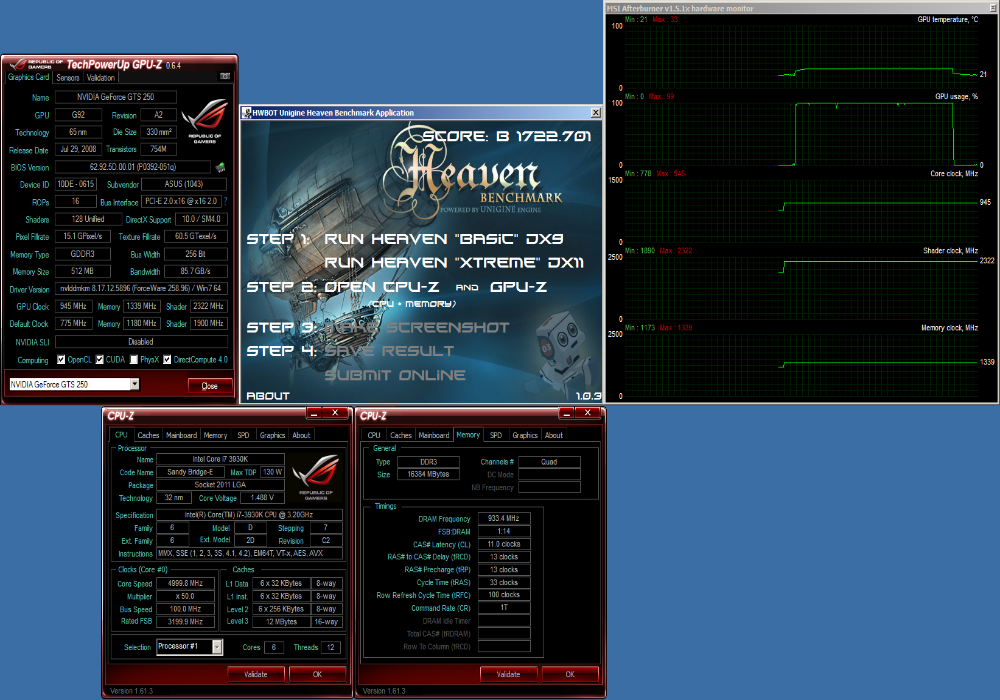1000x700 pixels.
Task: Click Validate in left CPU-Z window
Action: coord(256,674)
